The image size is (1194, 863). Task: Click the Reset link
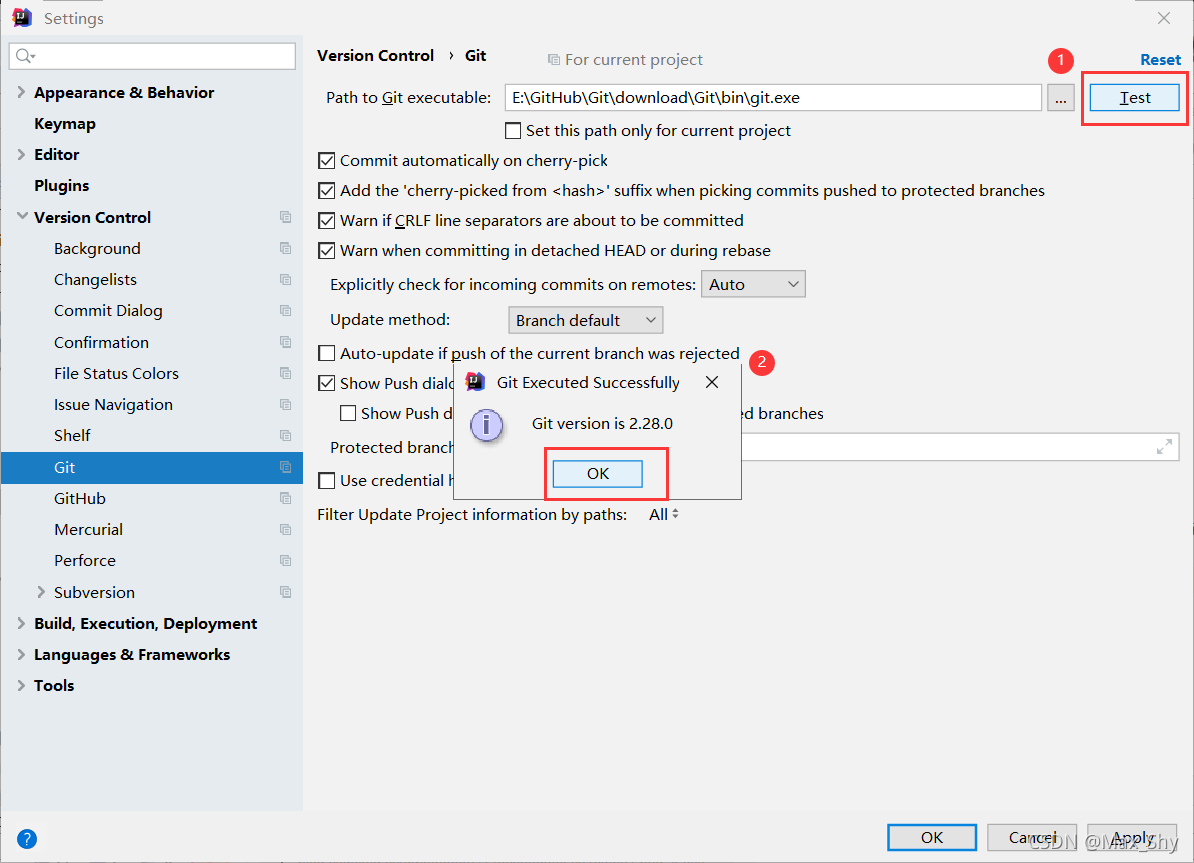coord(1160,59)
